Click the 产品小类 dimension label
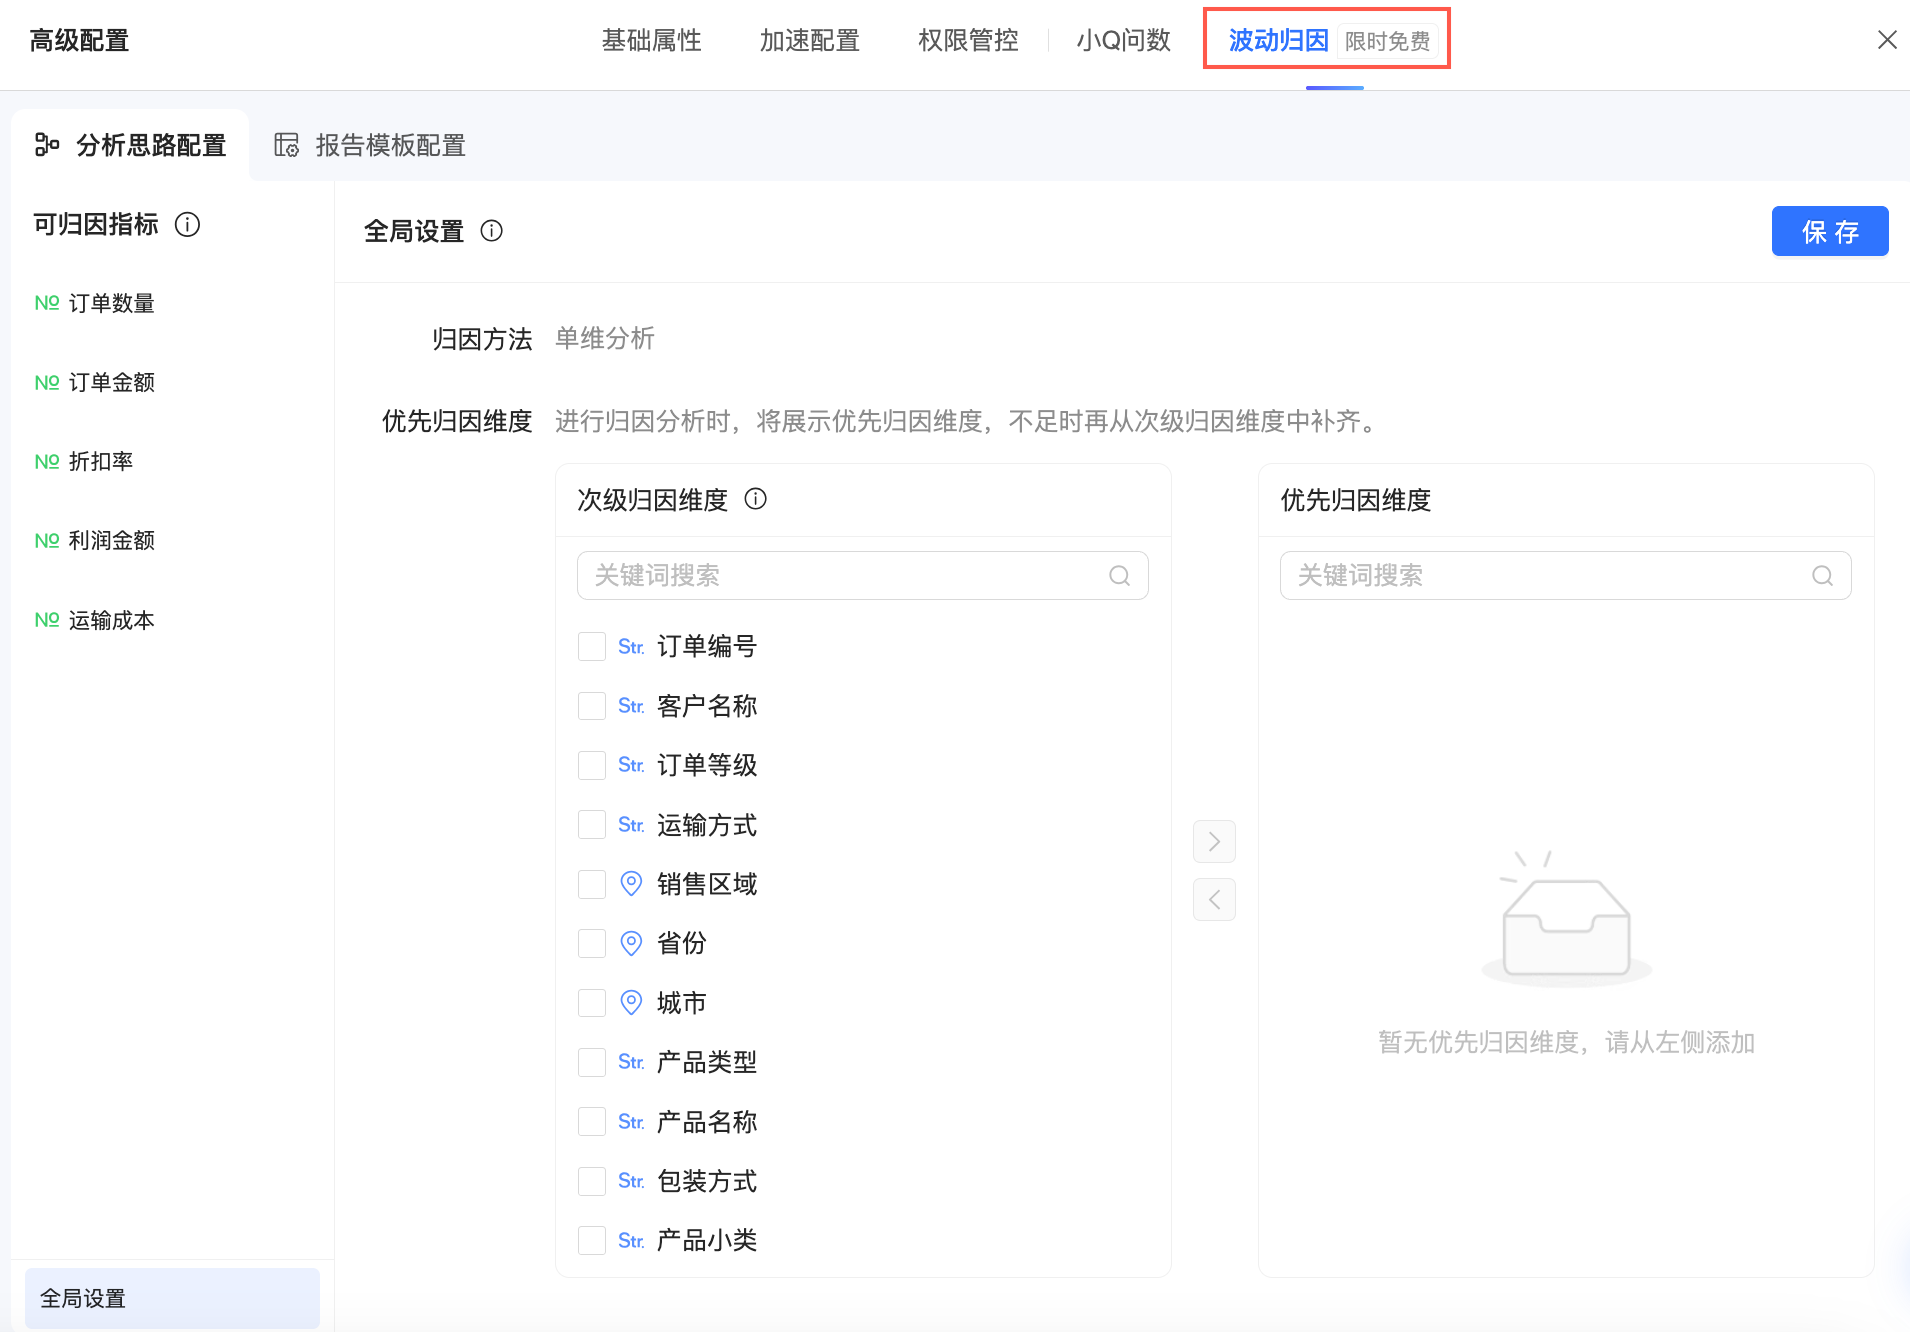 pyautogui.click(x=707, y=1241)
